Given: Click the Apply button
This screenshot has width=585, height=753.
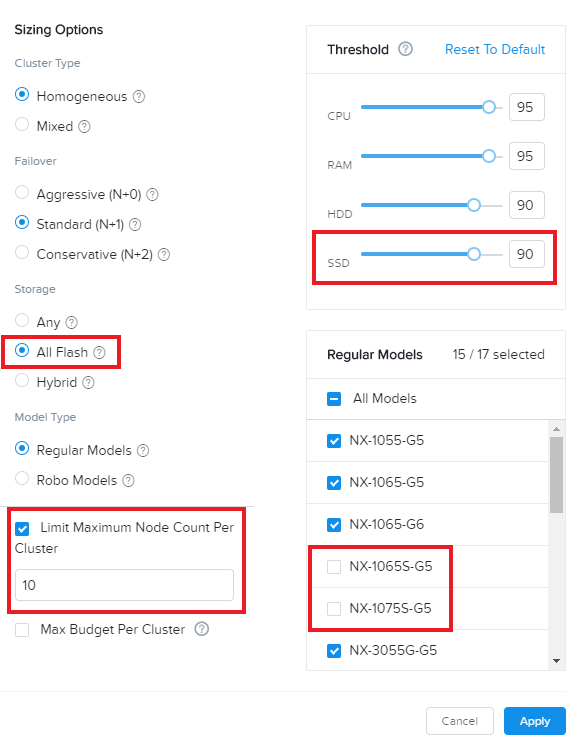Looking at the screenshot, I should click(x=535, y=721).
